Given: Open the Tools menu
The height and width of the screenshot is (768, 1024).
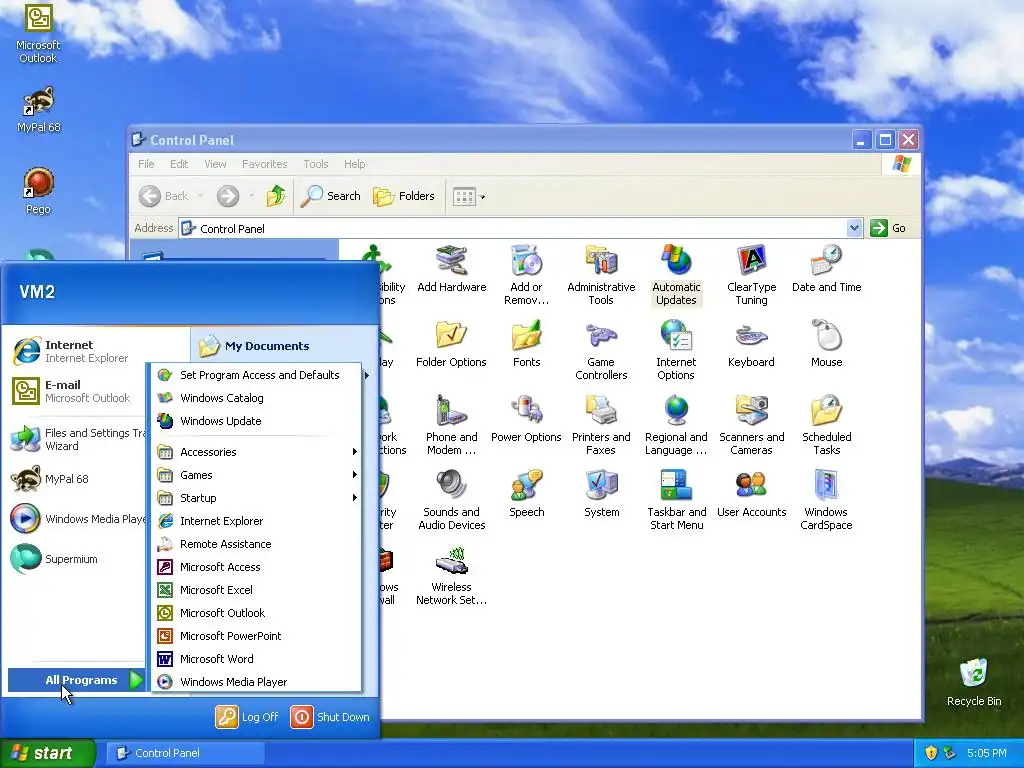Looking at the screenshot, I should pos(315,164).
